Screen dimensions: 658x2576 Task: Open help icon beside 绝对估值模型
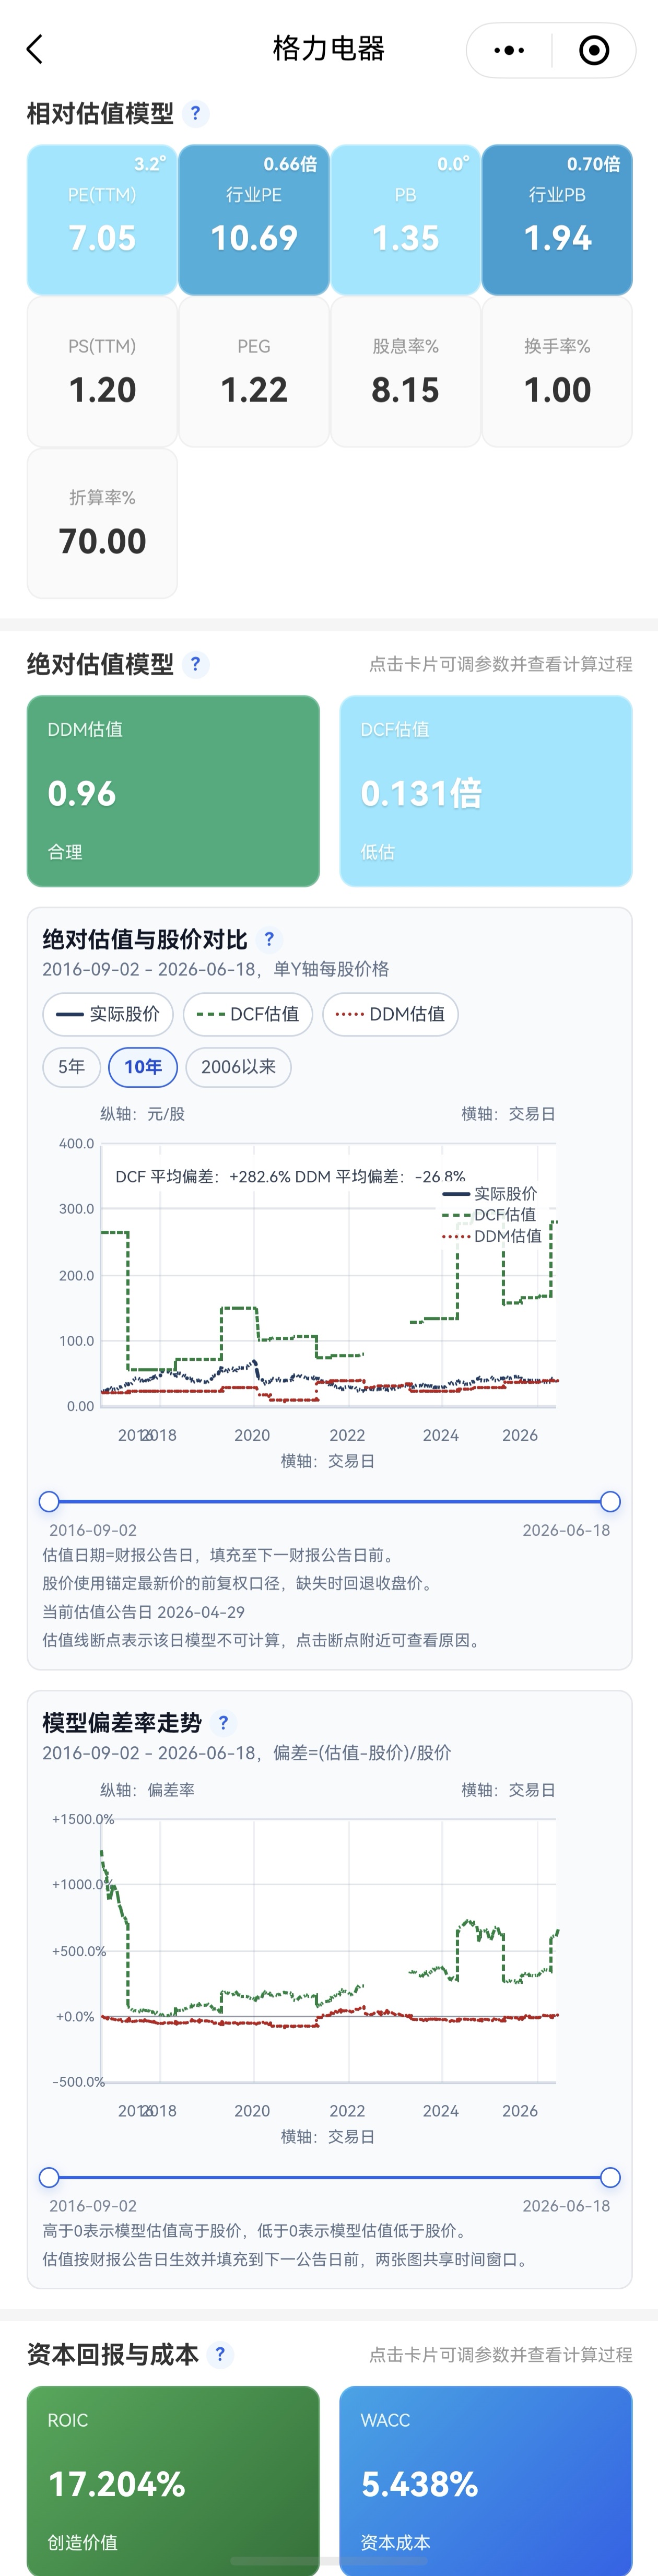point(196,664)
